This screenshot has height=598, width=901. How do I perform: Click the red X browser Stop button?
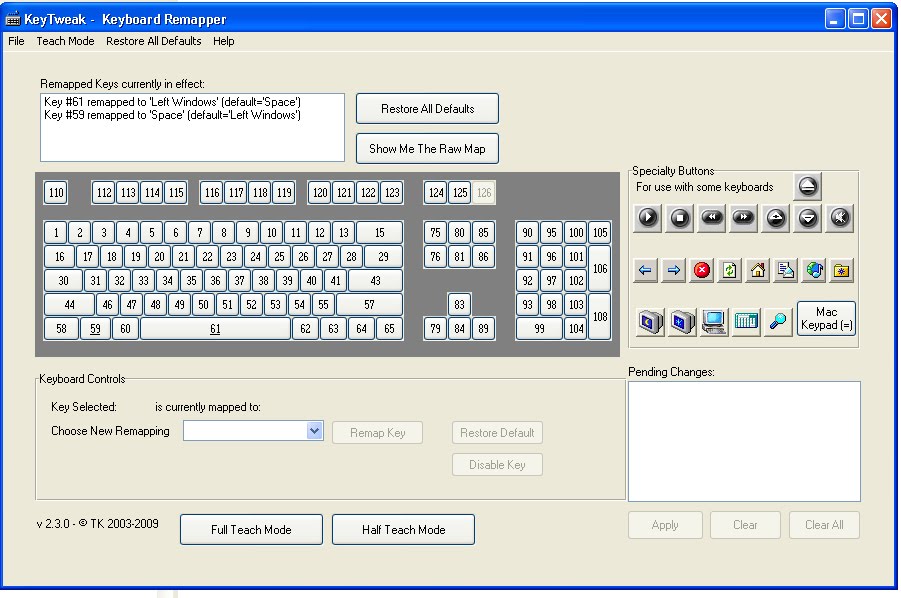[x=702, y=270]
